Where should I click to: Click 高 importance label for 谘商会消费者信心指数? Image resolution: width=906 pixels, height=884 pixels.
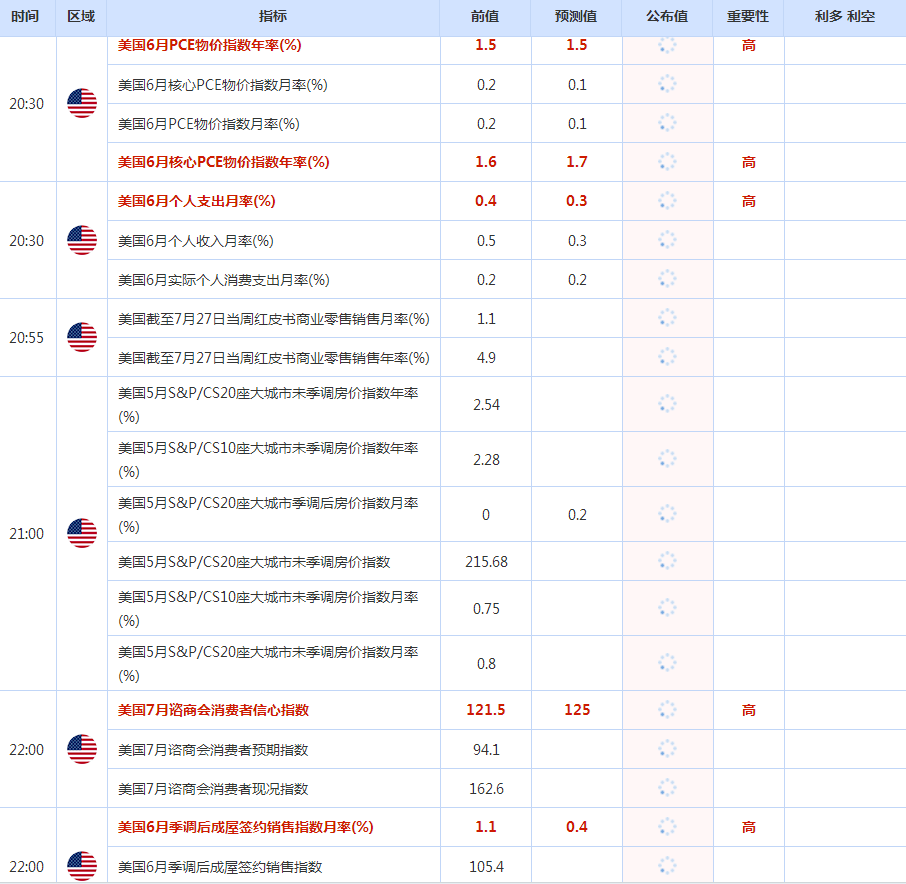point(748,710)
